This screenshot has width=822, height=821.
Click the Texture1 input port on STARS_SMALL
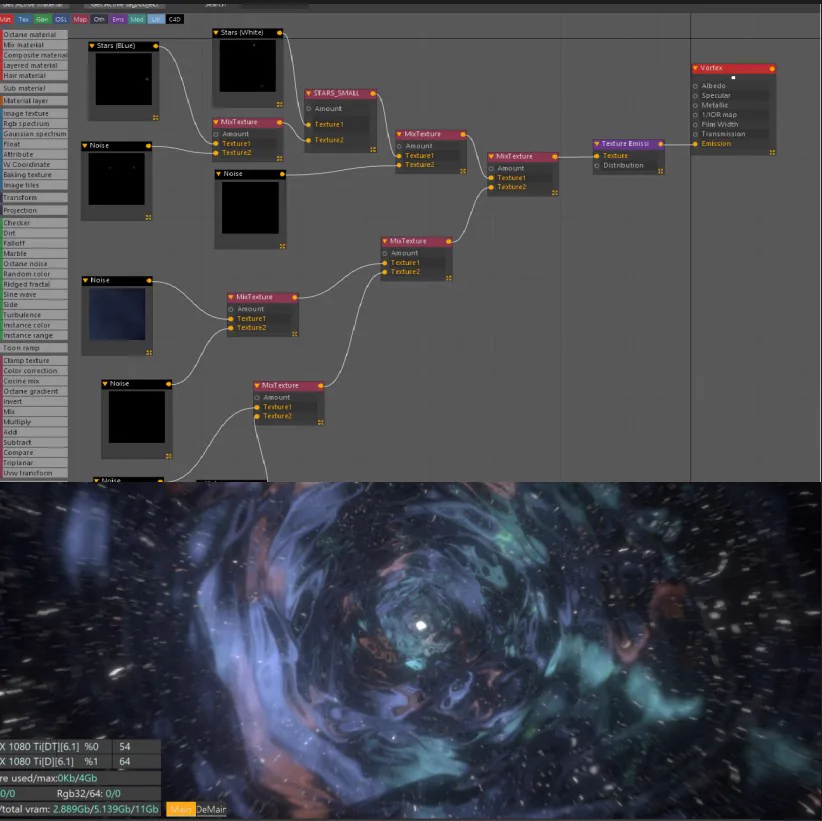coord(308,125)
